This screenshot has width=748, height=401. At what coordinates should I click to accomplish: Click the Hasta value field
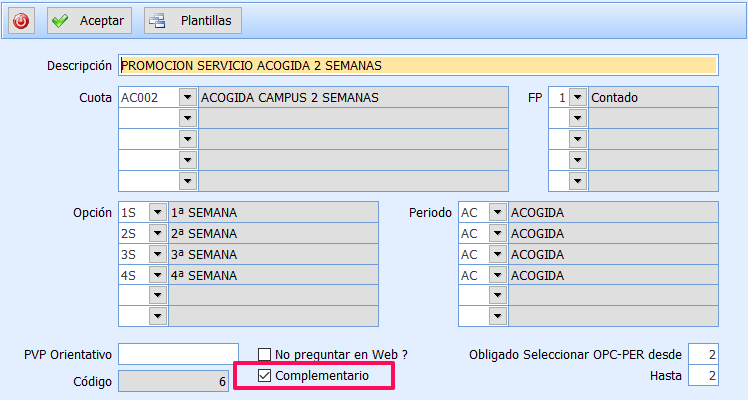(x=703, y=376)
